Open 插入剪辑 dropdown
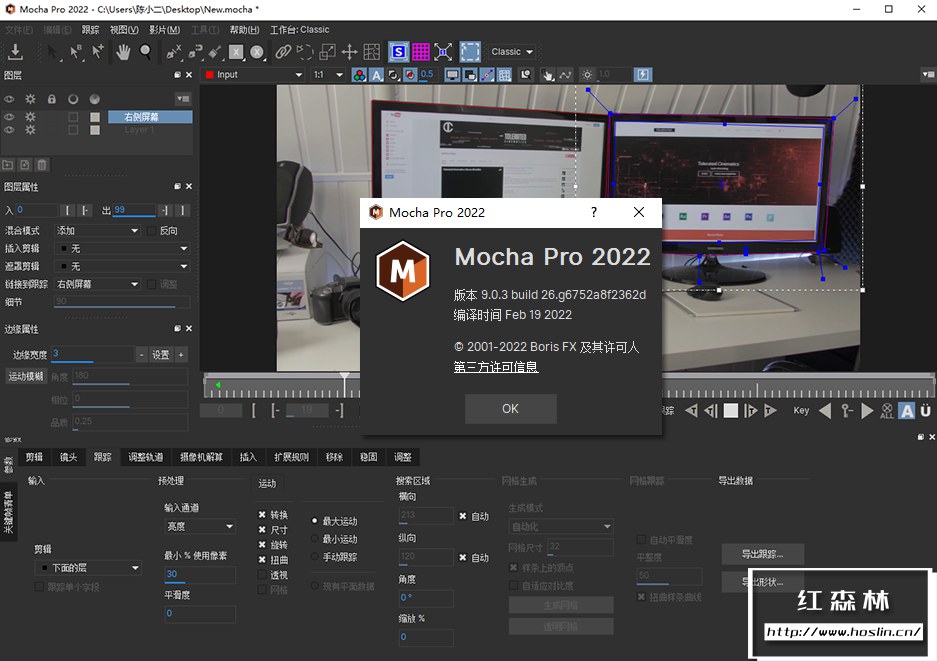The height and width of the screenshot is (661, 937). click(122, 249)
